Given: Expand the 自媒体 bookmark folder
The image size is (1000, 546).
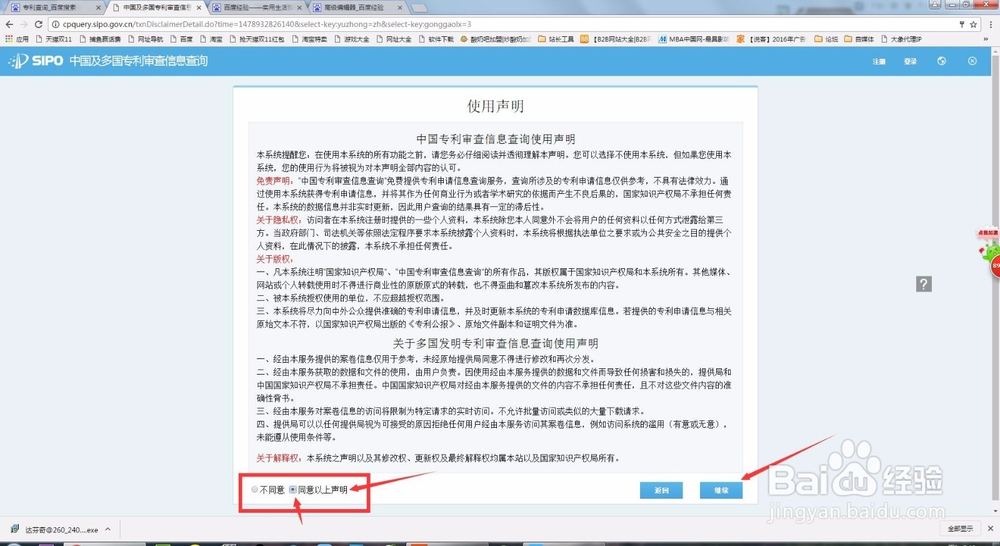Looking at the screenshot, I should pos(859,39).
